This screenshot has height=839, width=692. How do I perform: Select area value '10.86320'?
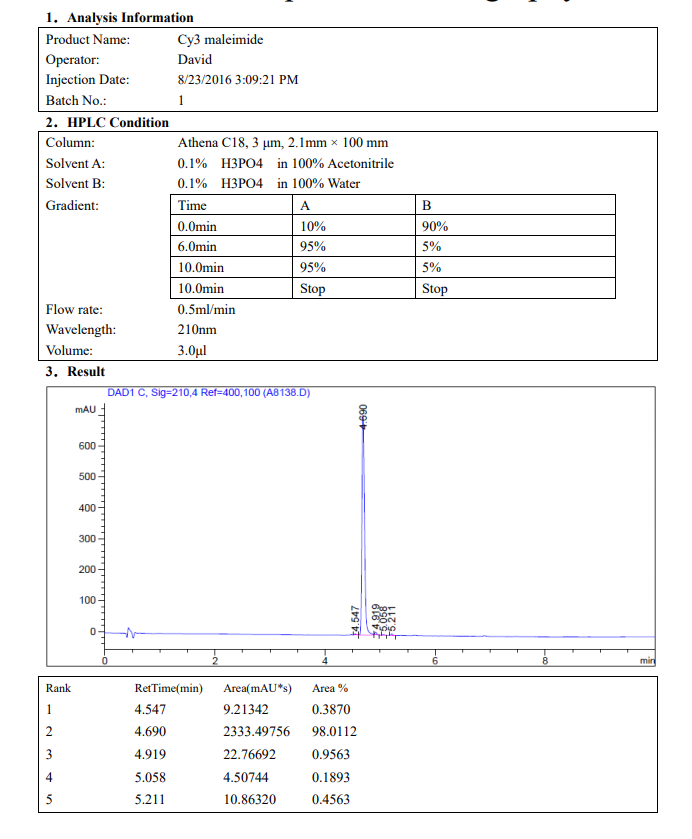tap(249, 799)
